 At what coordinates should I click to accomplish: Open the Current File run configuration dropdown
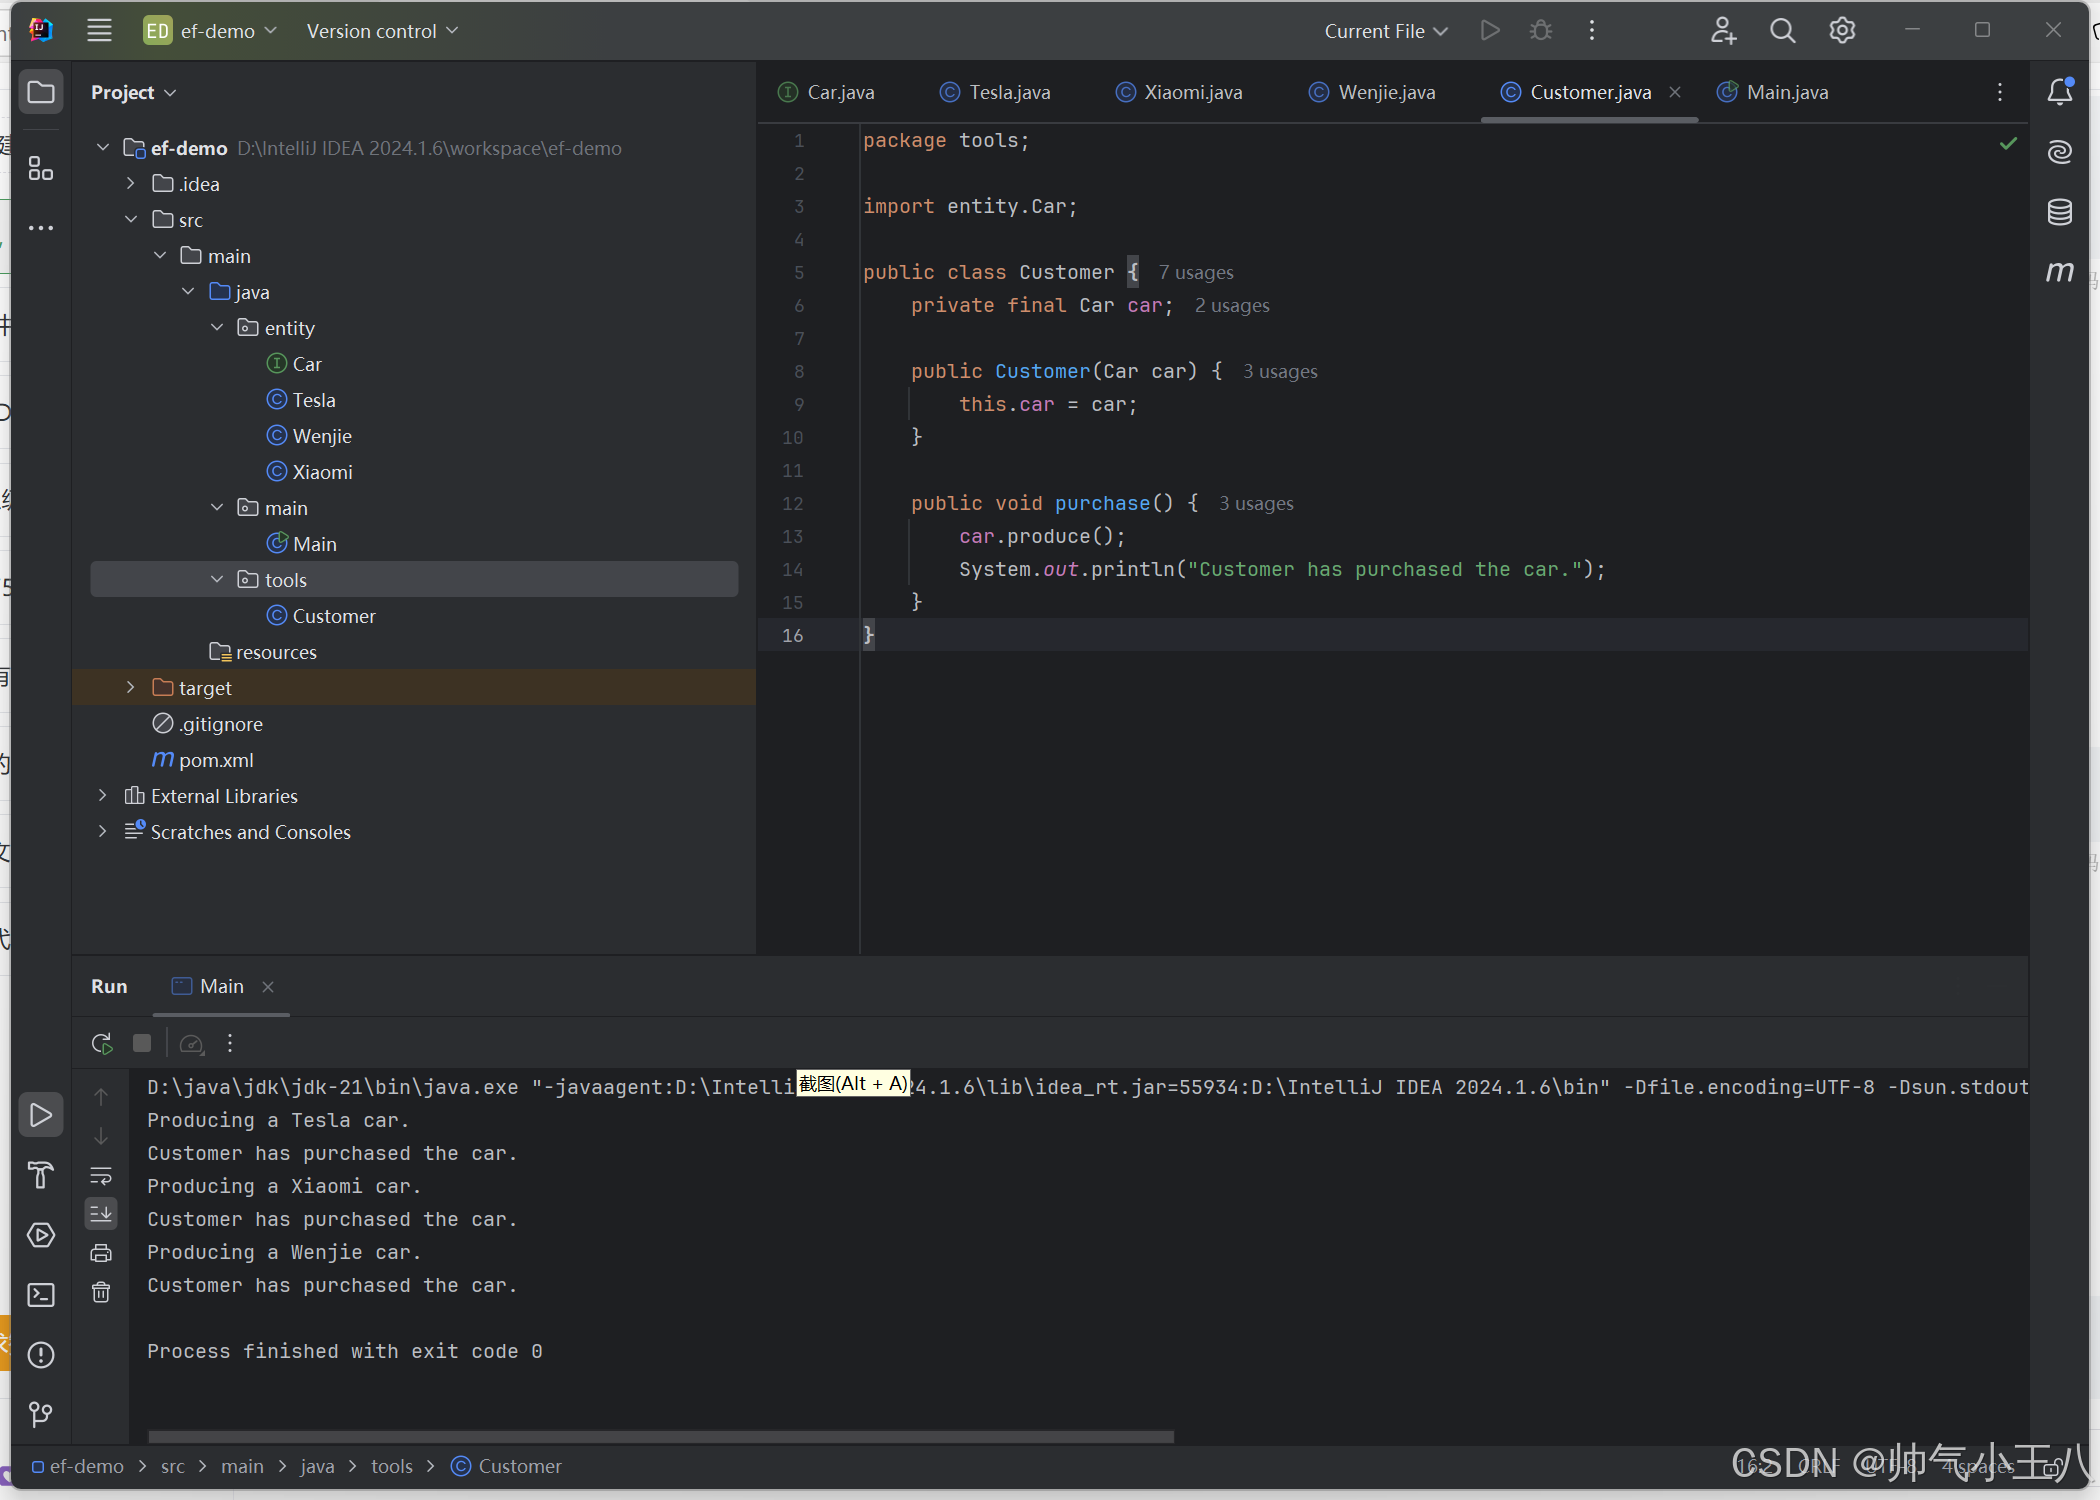point(1385,31)
